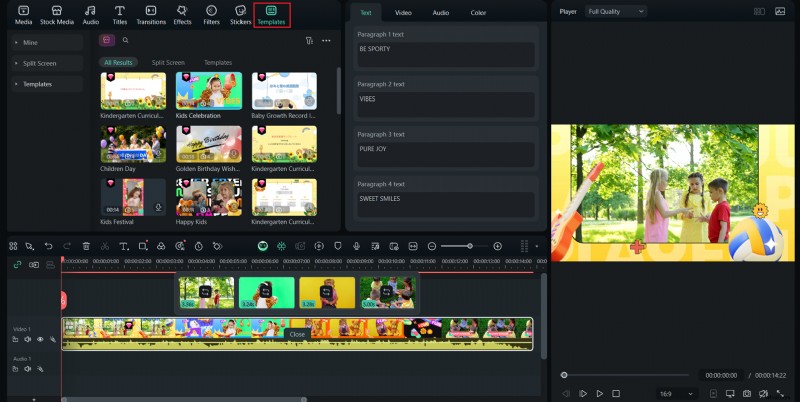Toggle player volume speaker icon
Screen dimensions: 800x402
[x=763, y=394]
